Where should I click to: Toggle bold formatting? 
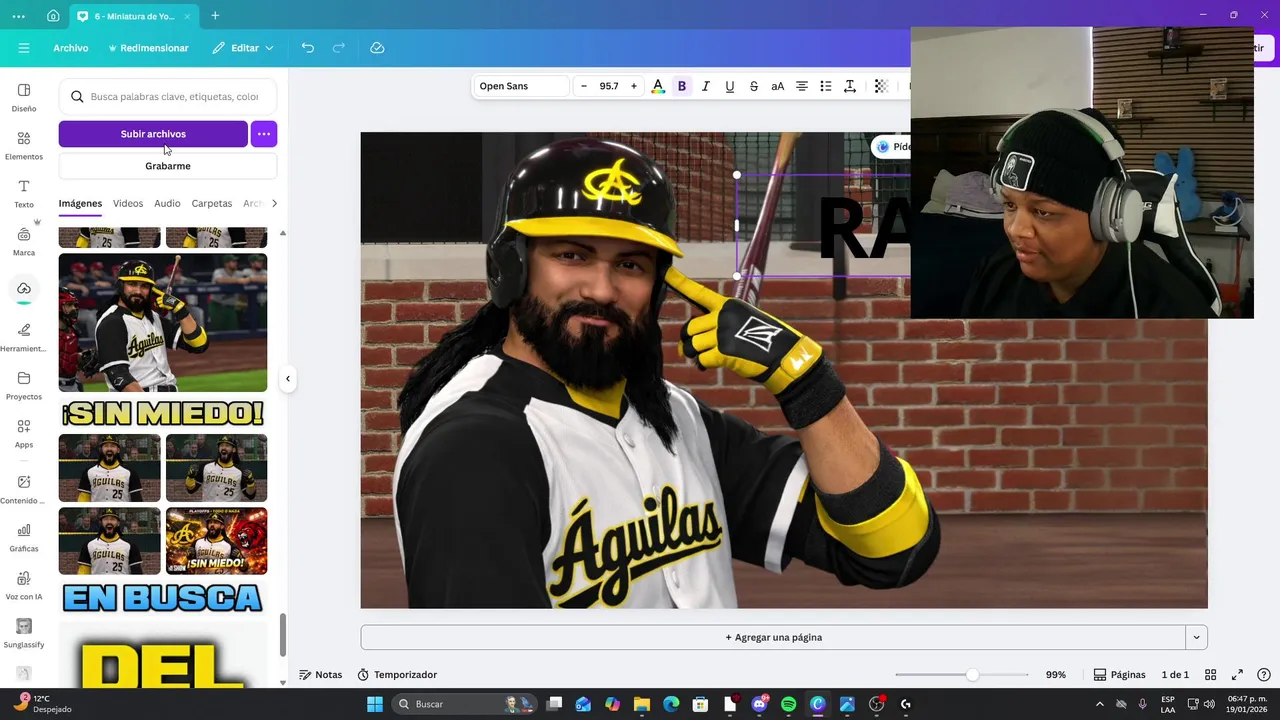pyautogui.click(x=682, y=86)
